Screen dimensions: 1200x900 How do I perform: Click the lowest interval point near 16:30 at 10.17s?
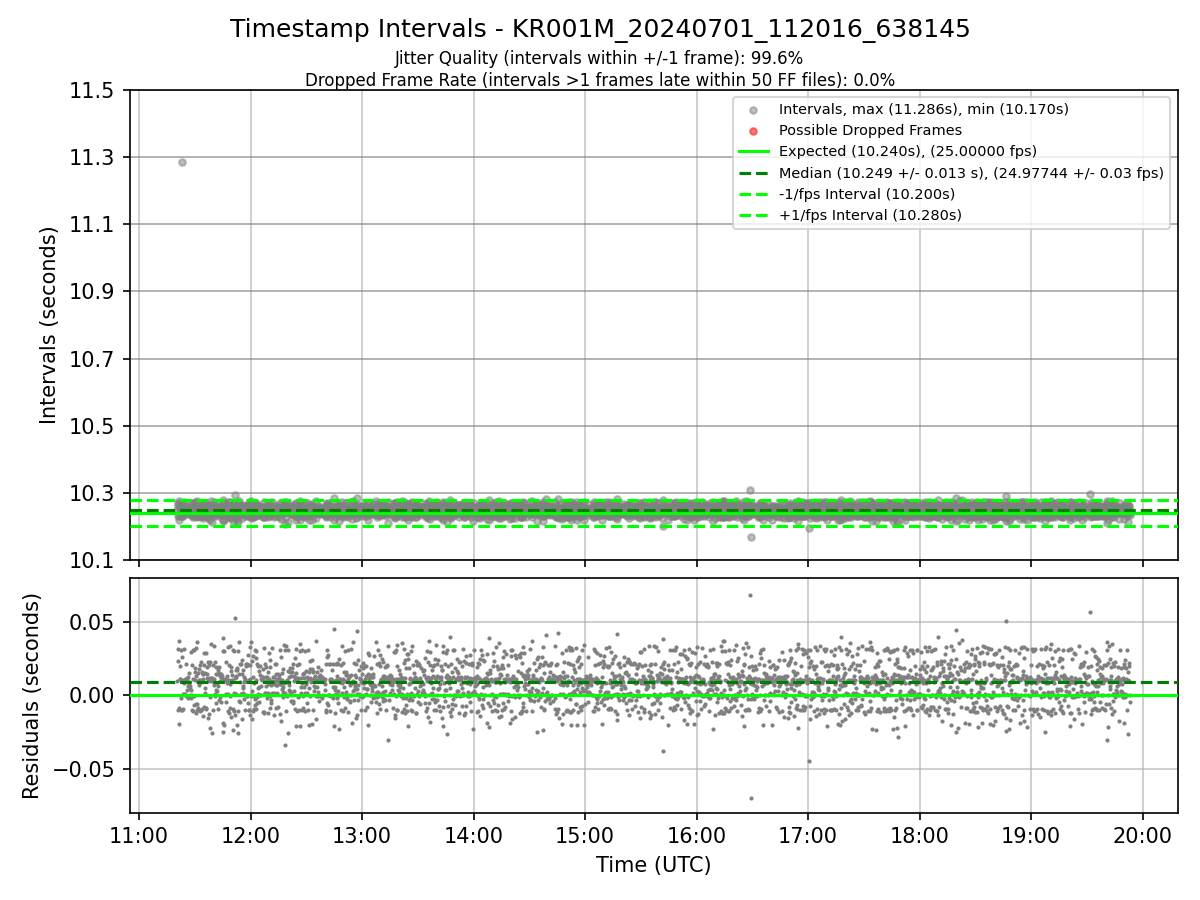(751, 537)
